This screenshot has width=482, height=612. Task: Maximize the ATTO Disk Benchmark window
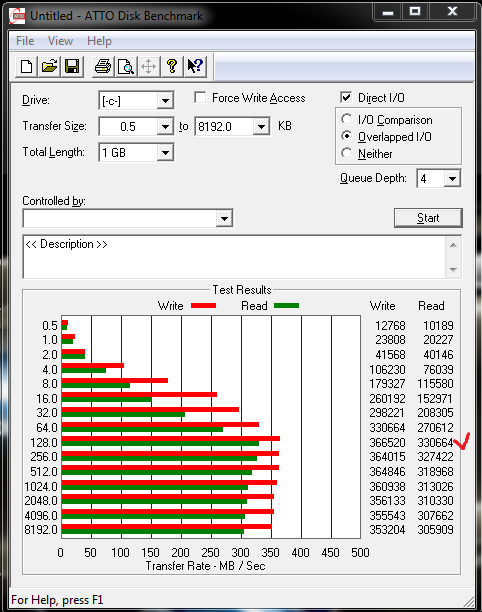pos(415,11)
